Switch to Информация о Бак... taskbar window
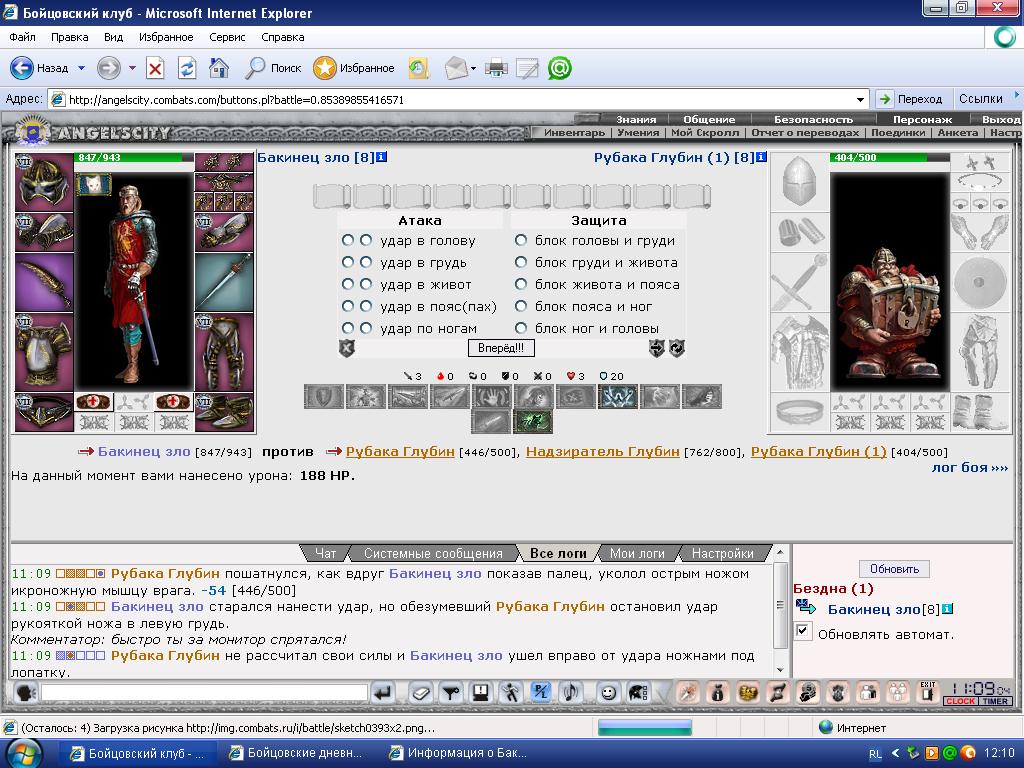 (458, 753)
